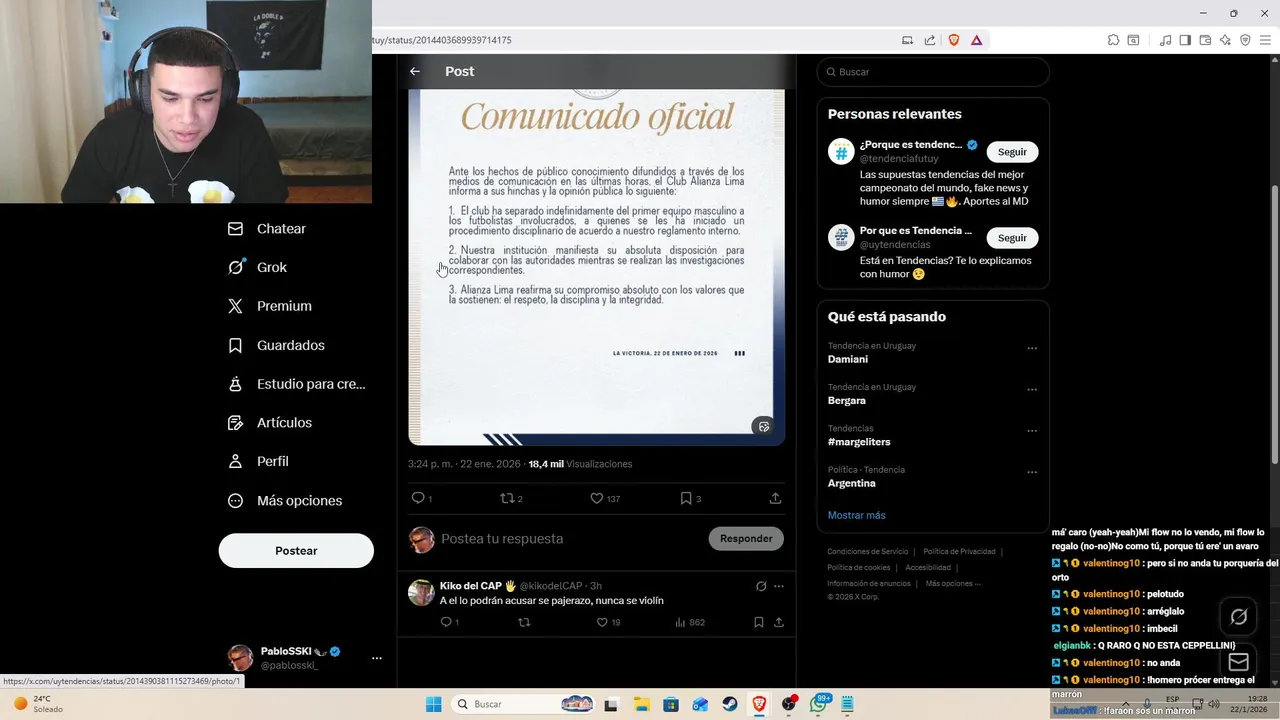Image resolution: width=1280 pixels, height=720 pixels.
Task: Click the Premium X logo icon
Action: point(236,307)
